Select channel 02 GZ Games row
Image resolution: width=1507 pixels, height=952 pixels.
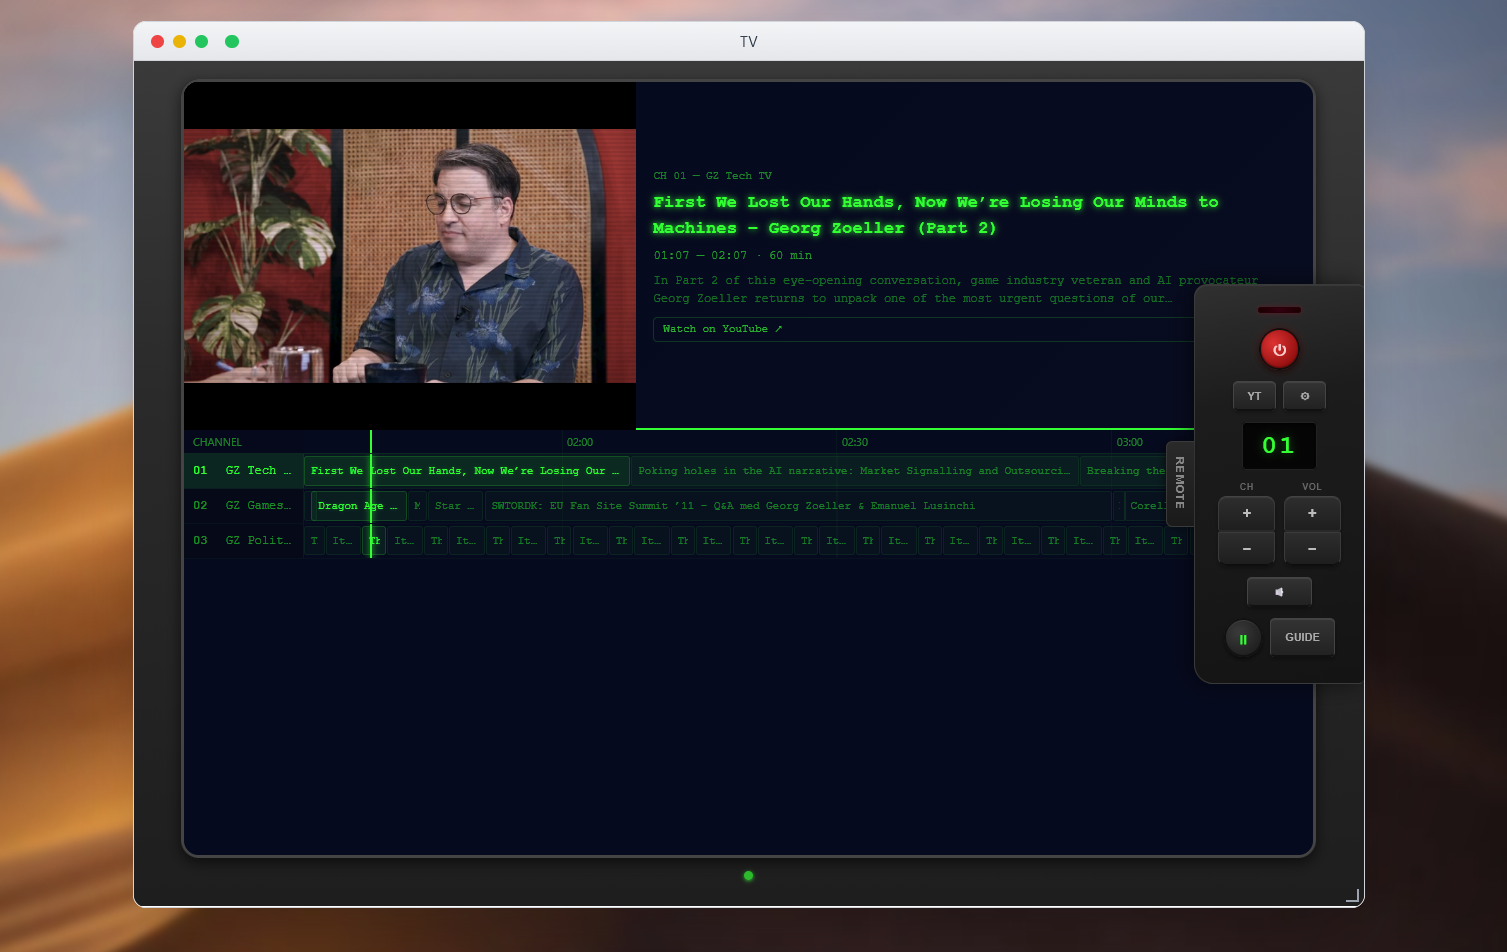tap(243, 506)
